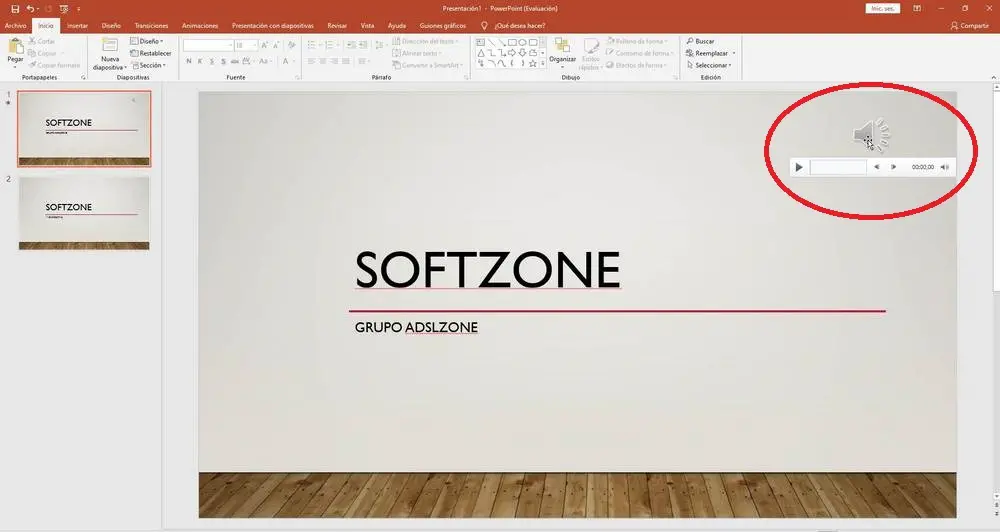Image resolution: width=1000 pixels, height=532 pixels.
Task: Open the Portapapeles dialog launcher
Action: pos(83,77)
